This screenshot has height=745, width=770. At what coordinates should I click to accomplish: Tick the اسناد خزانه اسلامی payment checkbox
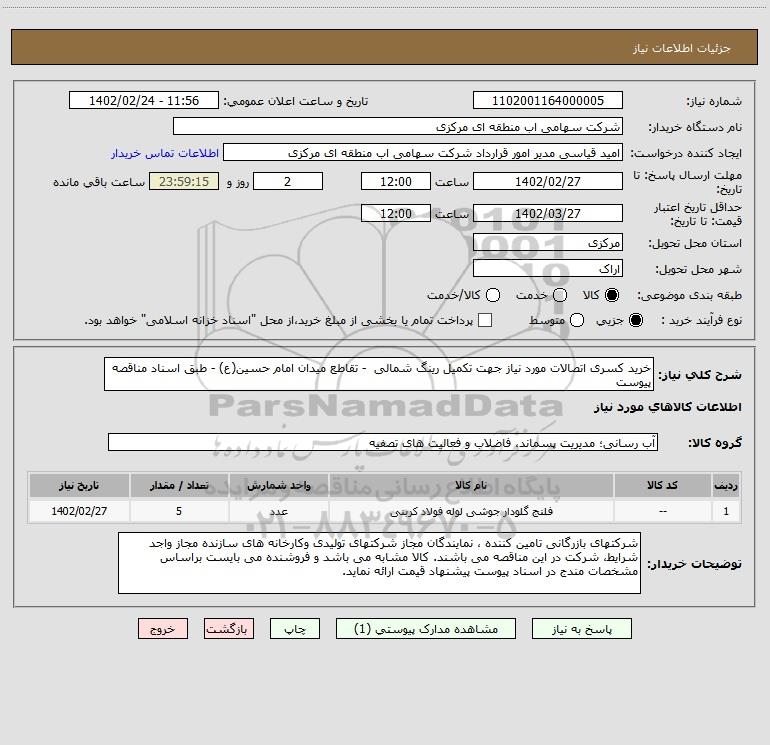coord(485,320)
